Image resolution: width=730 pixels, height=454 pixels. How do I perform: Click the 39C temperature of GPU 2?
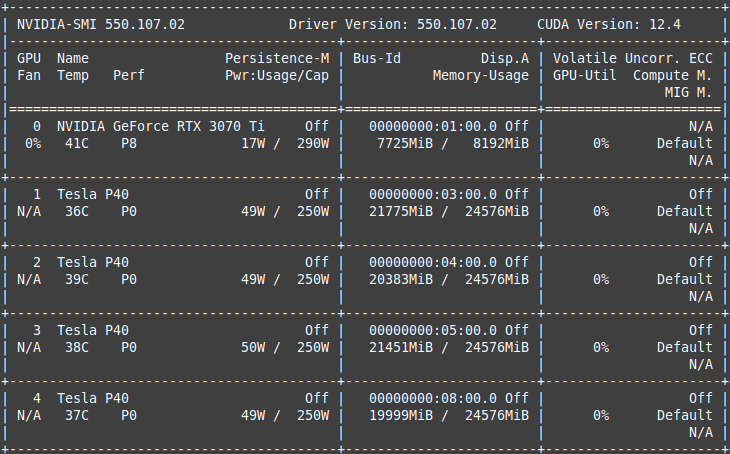click(77, 279)
